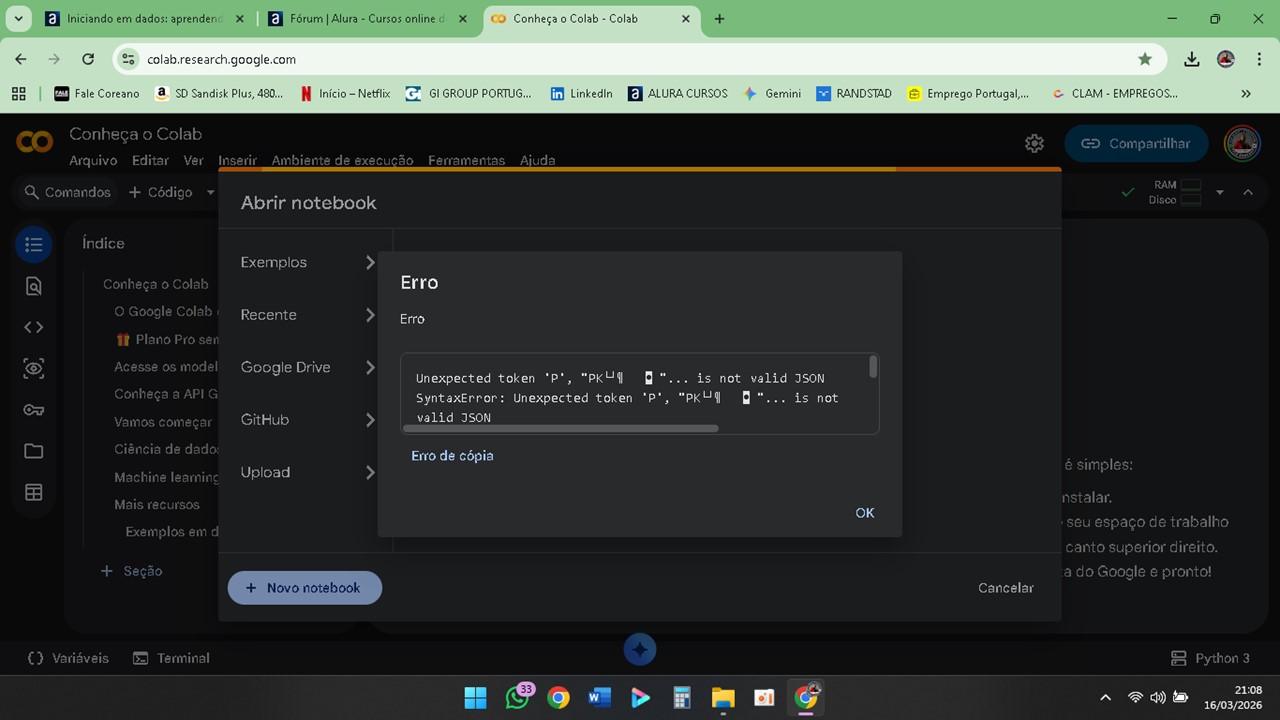Open the LinkedIn bookmark

coord(581,93)
